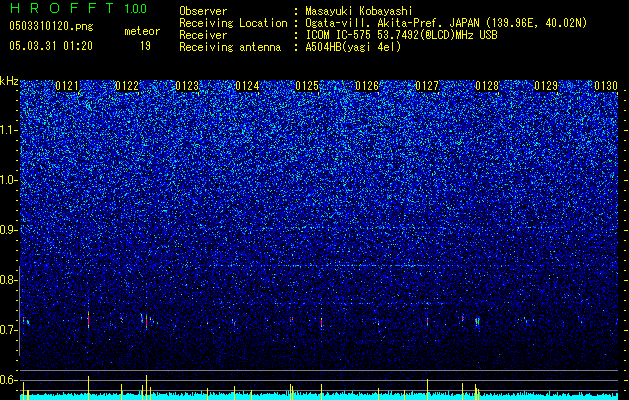Click the 0124 time marker

click(x=247, y=86)
